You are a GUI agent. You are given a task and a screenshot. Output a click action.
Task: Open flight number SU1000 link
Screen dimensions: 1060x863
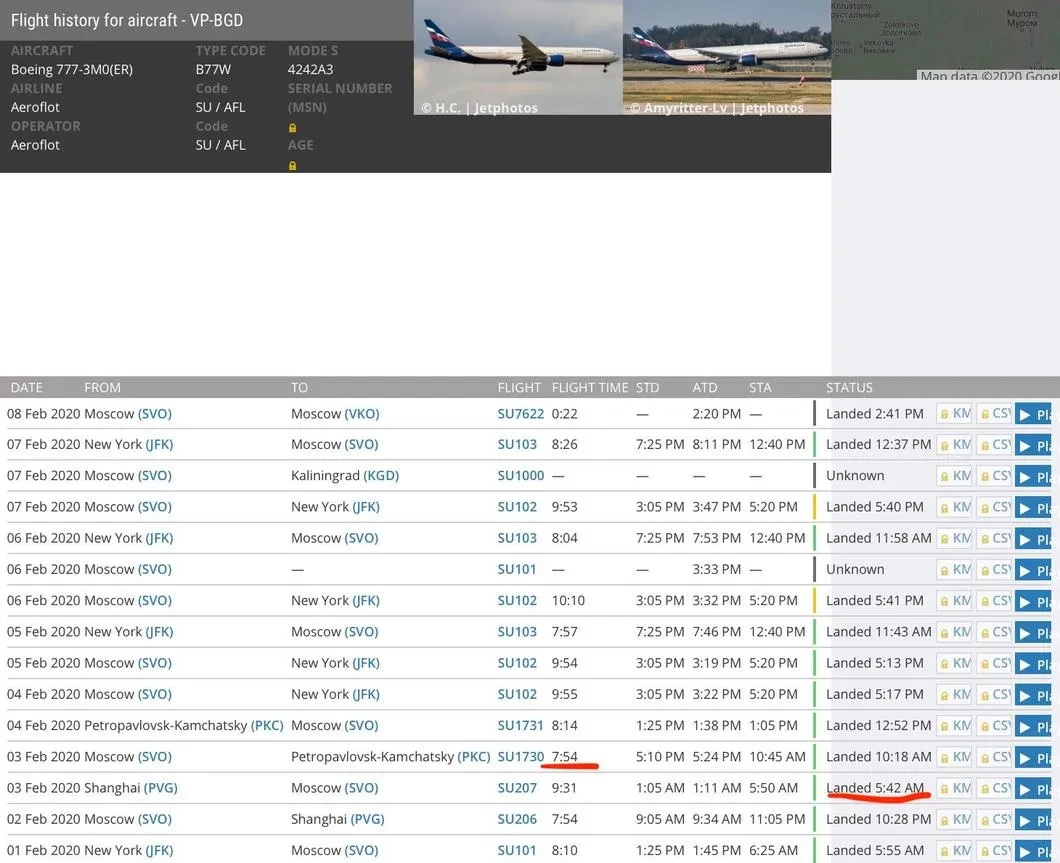coord(520,476)
